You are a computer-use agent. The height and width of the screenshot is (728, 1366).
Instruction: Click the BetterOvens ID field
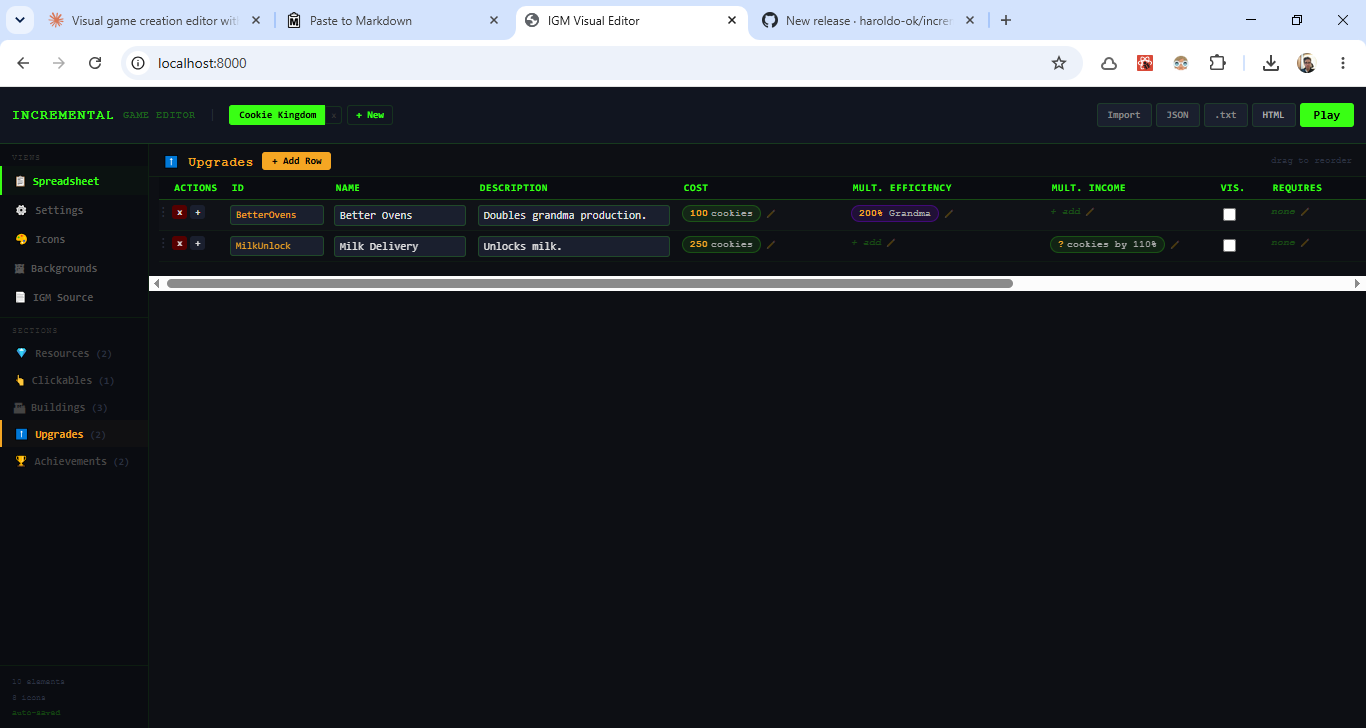pos(277,215)
